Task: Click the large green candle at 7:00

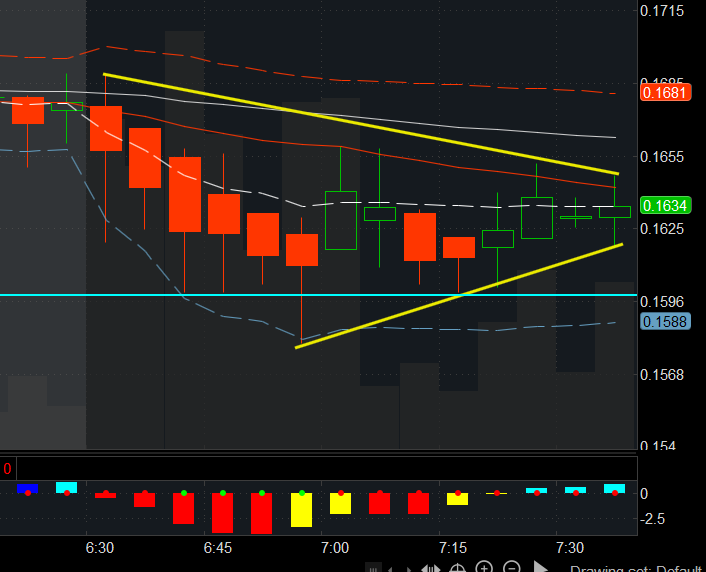Action: tap(341, 220)
